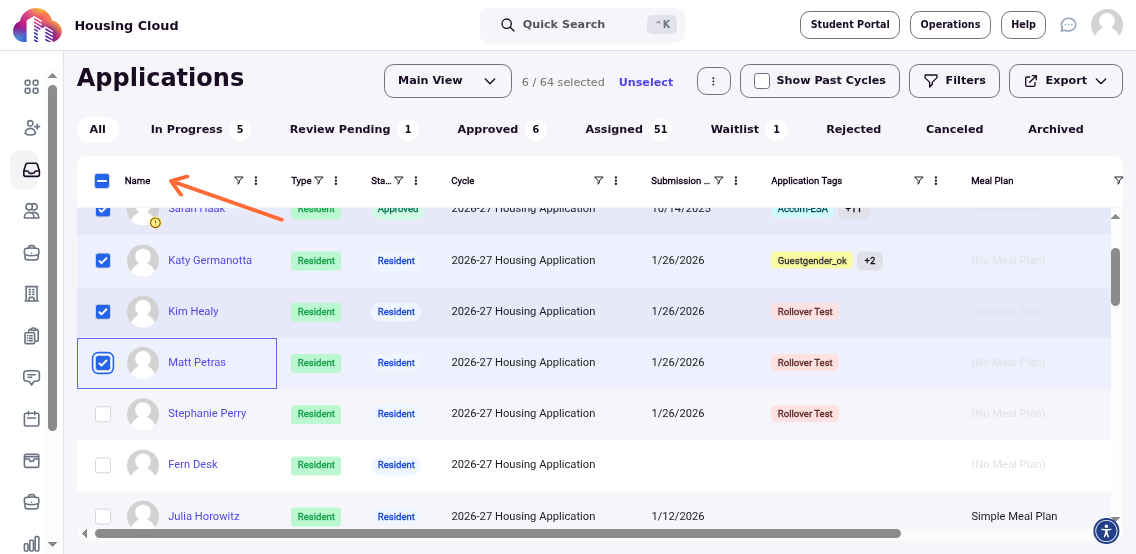The image size is (1136, 554).
Task: Open Katy Germanotta's application link
Action: [210, 260]
